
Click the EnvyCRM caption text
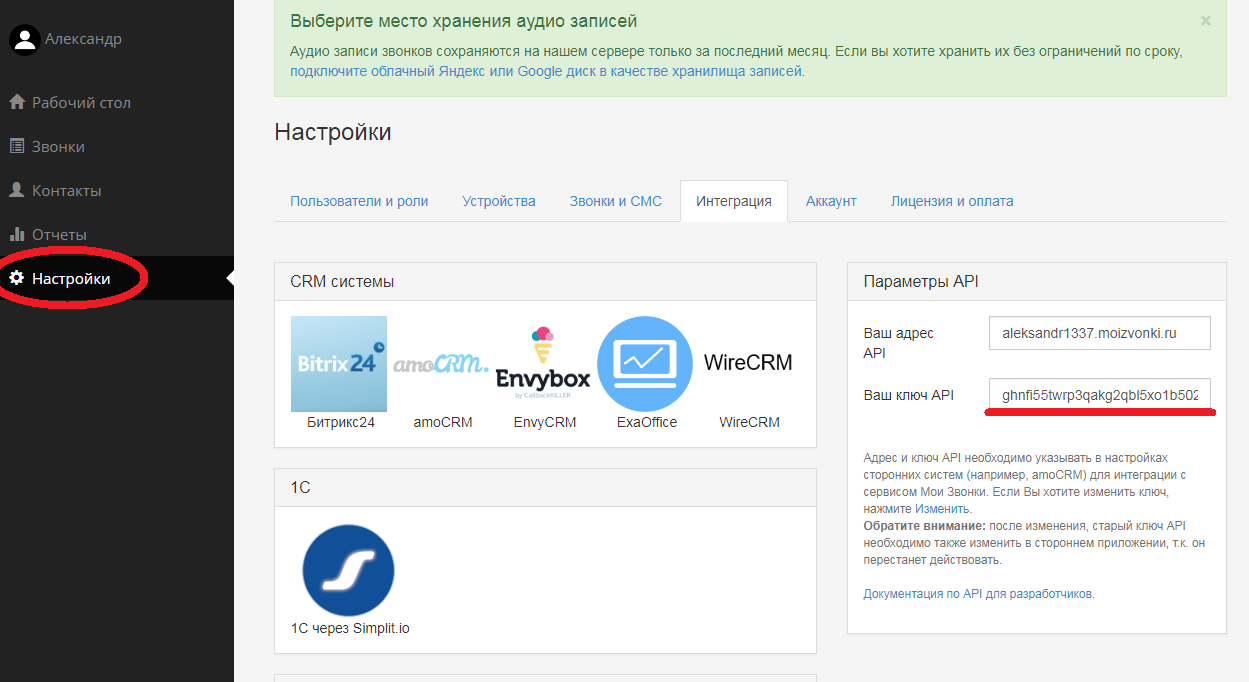[x=545, y=422]
